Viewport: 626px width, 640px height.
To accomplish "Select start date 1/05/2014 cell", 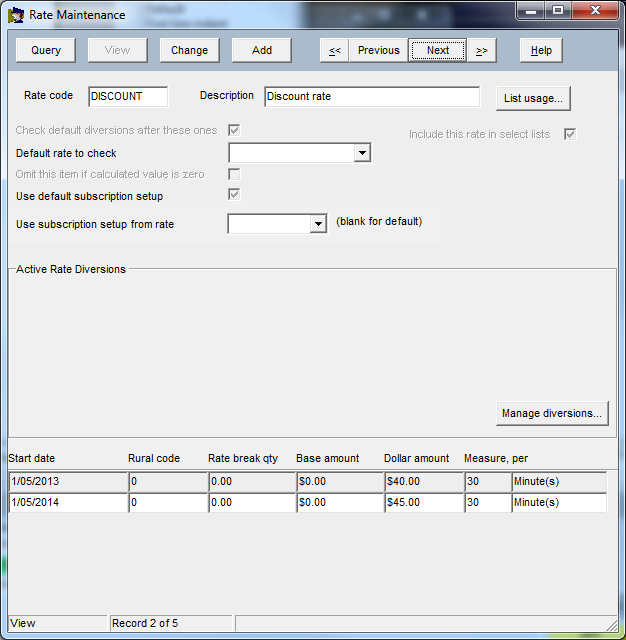I will [68, 502].
